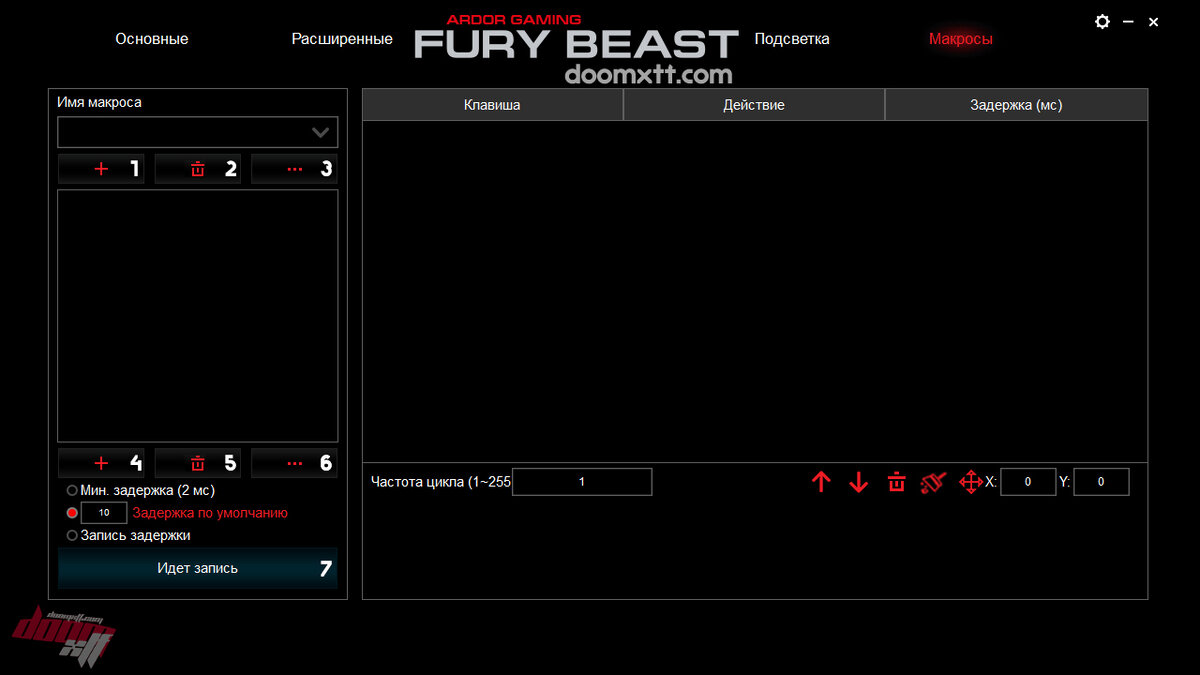Open the Макросы tab
This screenshot has width=1200, height=675.
click(961, 39)
